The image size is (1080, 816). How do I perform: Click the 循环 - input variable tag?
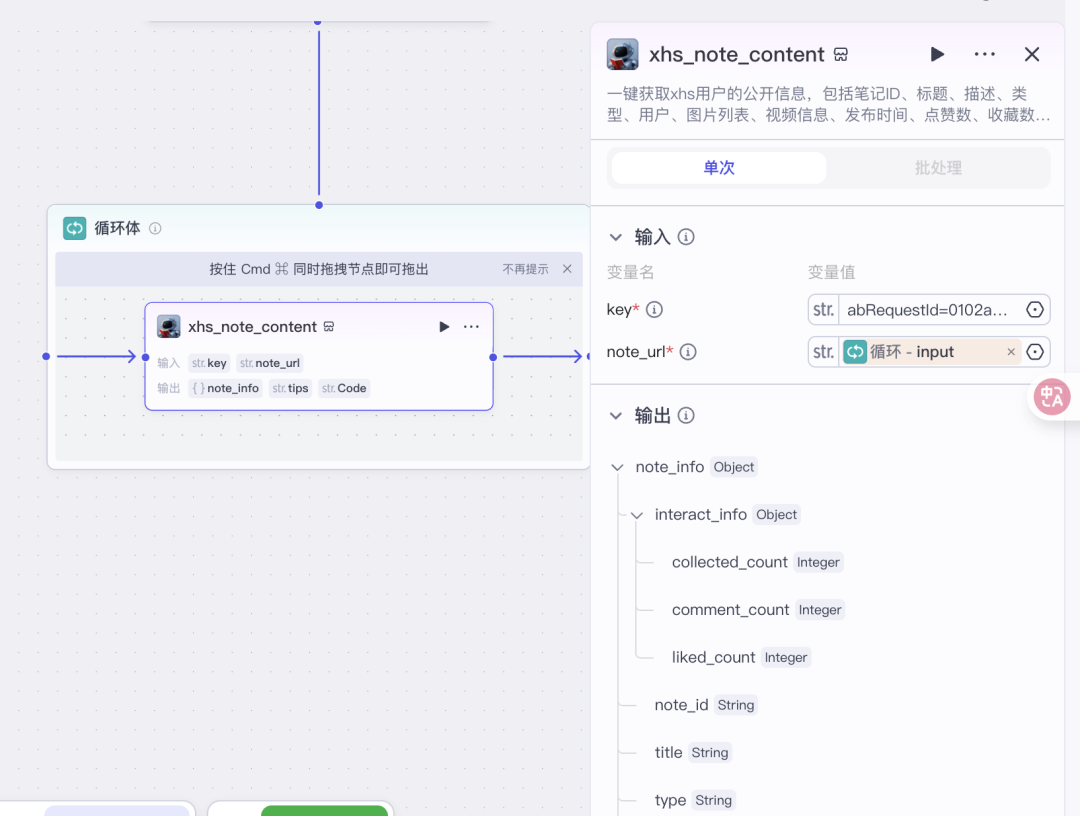[x=923, y=352]
